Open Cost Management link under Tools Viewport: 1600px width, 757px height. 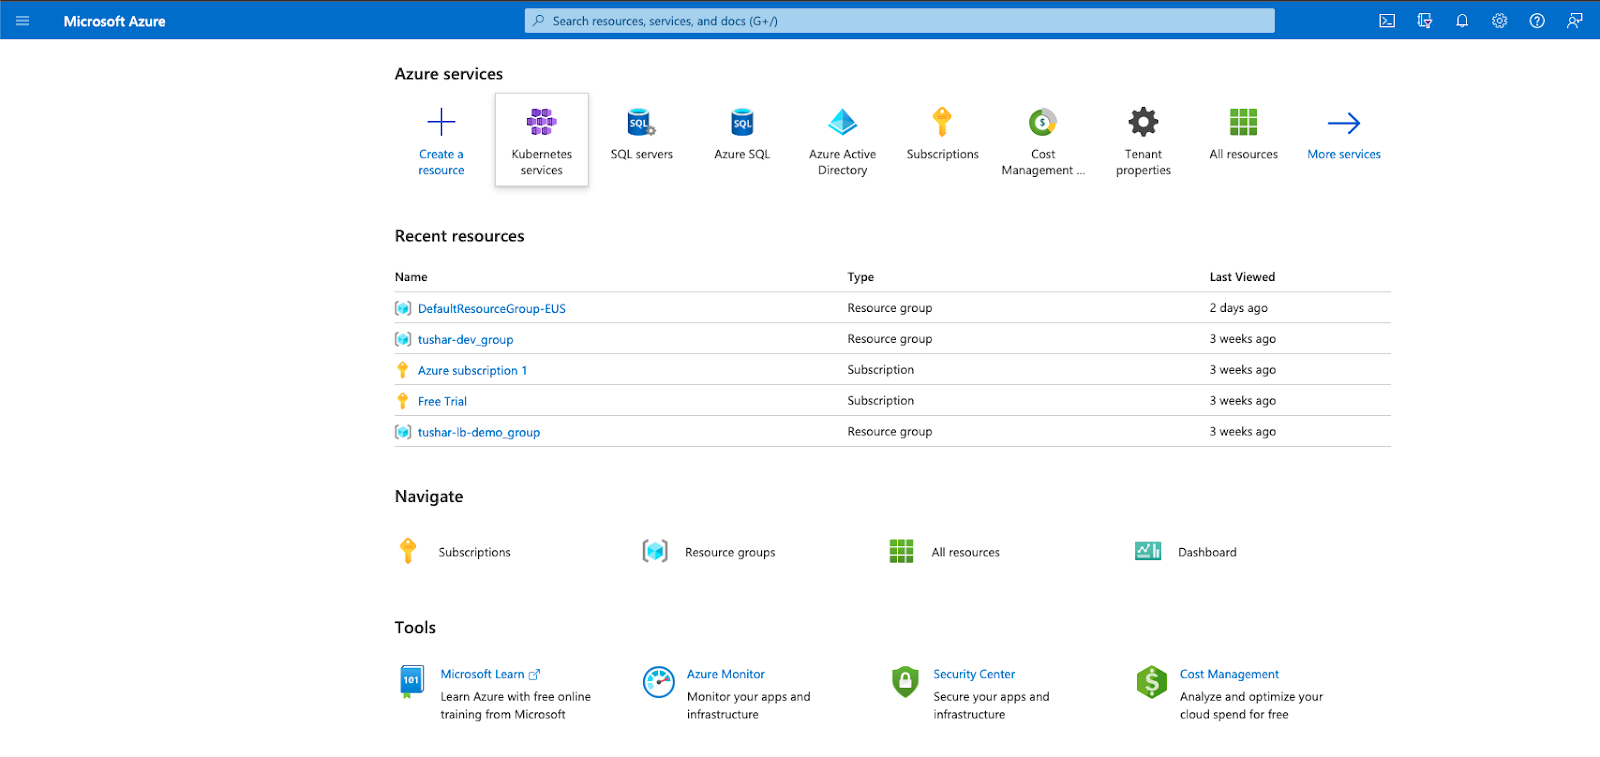pyautogui.click(x=1229, y=675)
